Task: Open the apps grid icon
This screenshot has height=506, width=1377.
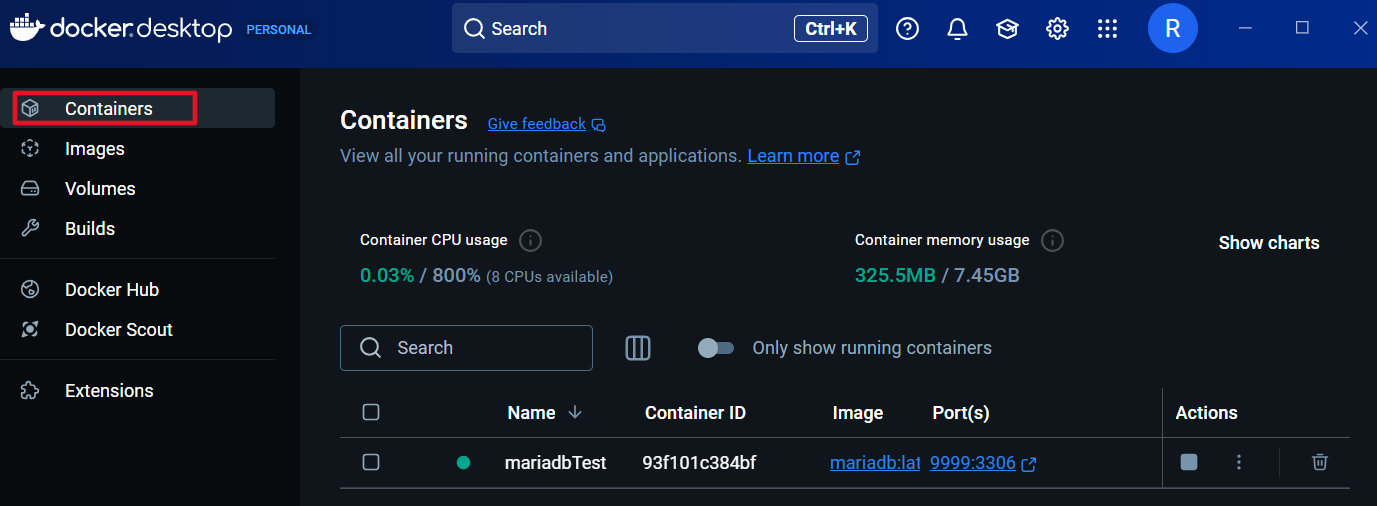Action: point(1107,29)
